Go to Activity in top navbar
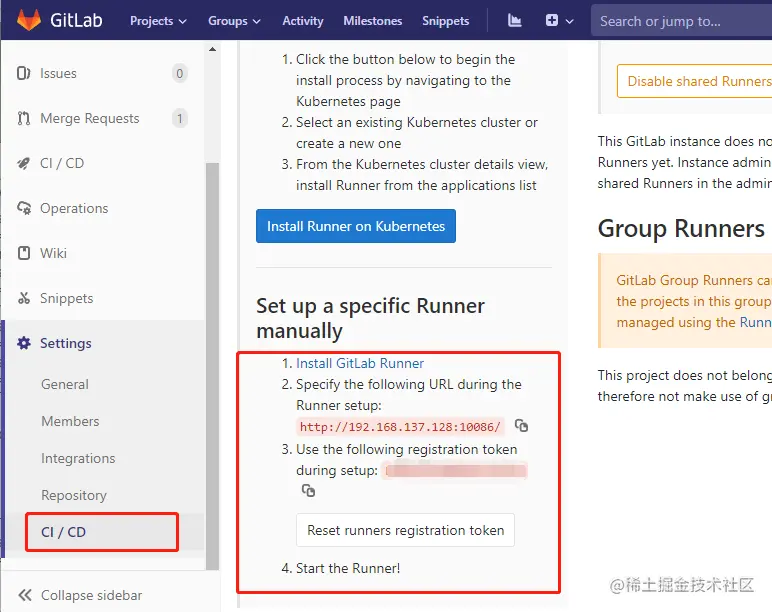Viewport: 772px width, 612px height. click(x=303, y=21)
